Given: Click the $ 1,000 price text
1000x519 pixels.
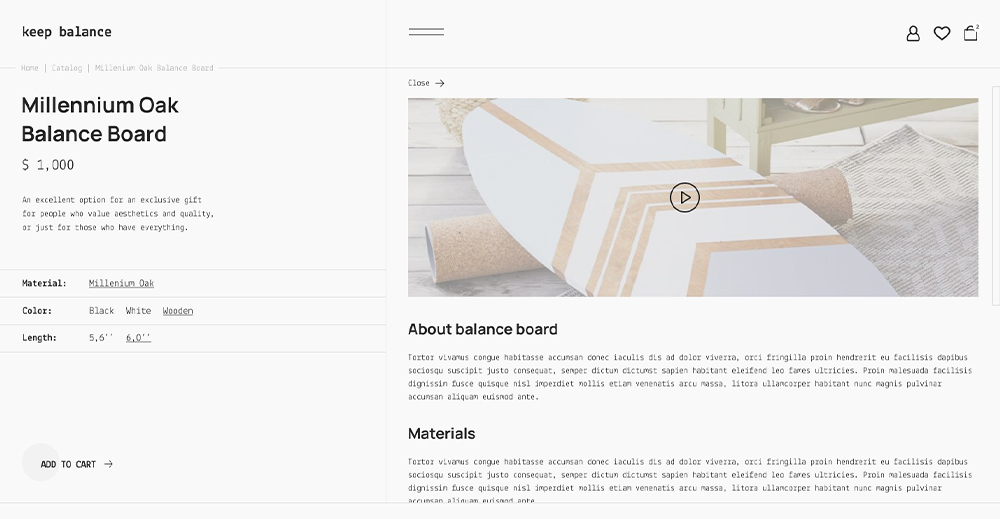Looking at the screenshot, I should click(x=48, y=165).
